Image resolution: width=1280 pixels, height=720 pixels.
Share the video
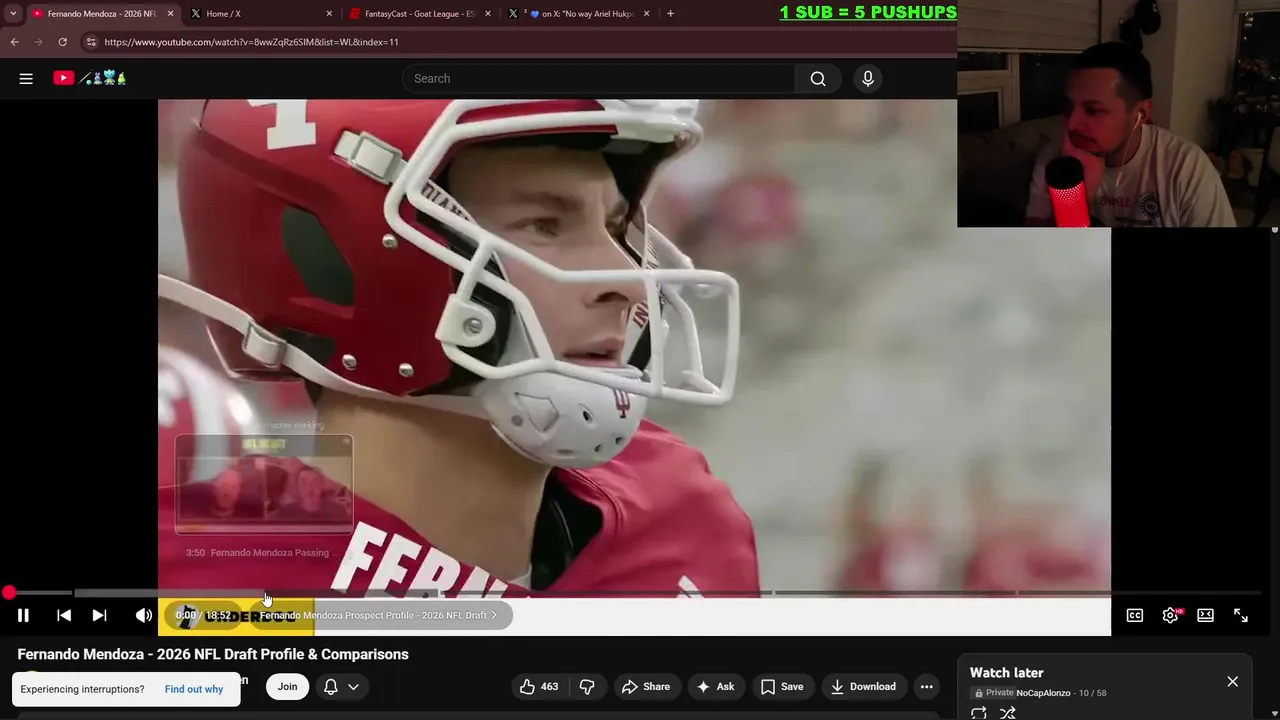tap(646, 686)
